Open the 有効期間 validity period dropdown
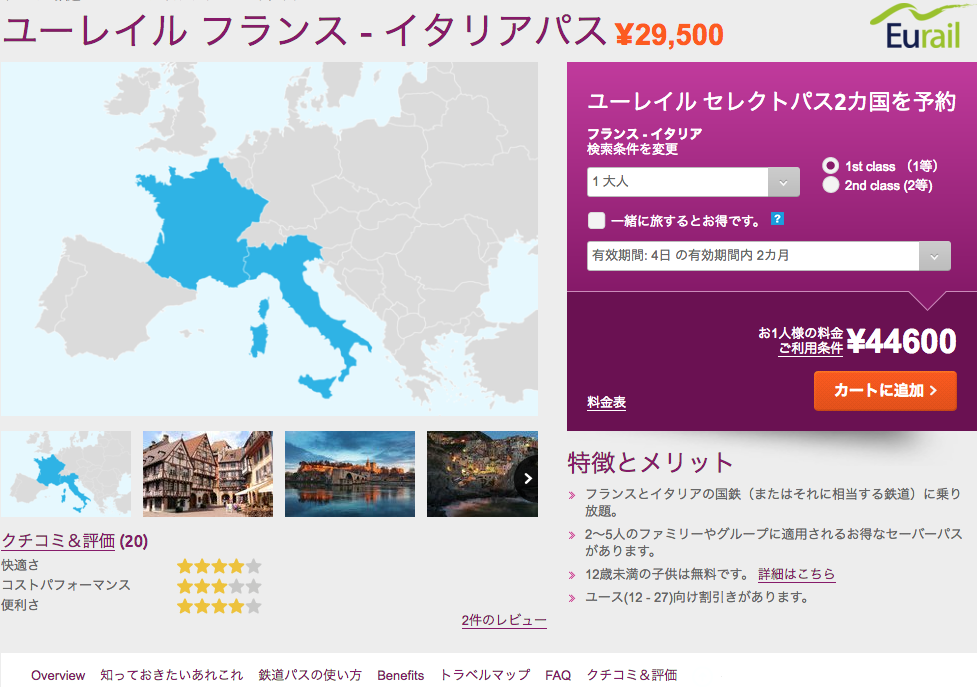This screenshot has width=977, height=687. click(x=768, y=256)
